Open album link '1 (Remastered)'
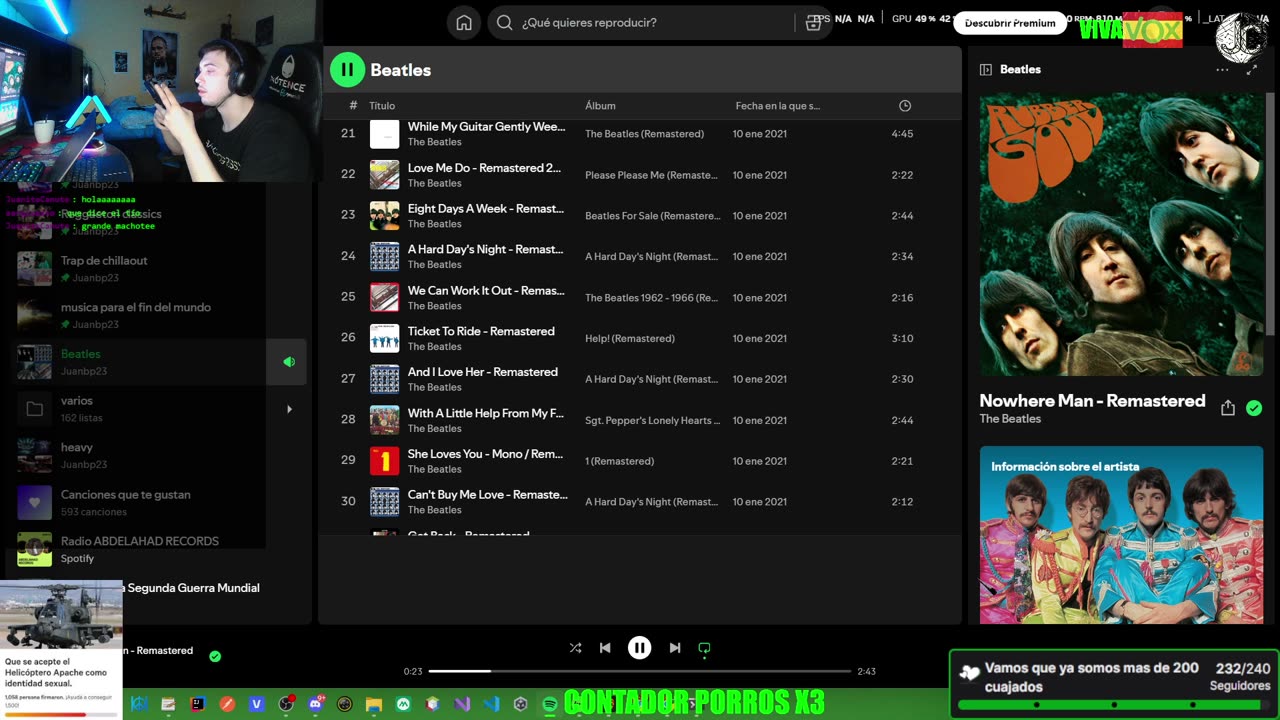The width and height of the screenshot is (1280, 720). pyautogui.click(x=619, y=462)
